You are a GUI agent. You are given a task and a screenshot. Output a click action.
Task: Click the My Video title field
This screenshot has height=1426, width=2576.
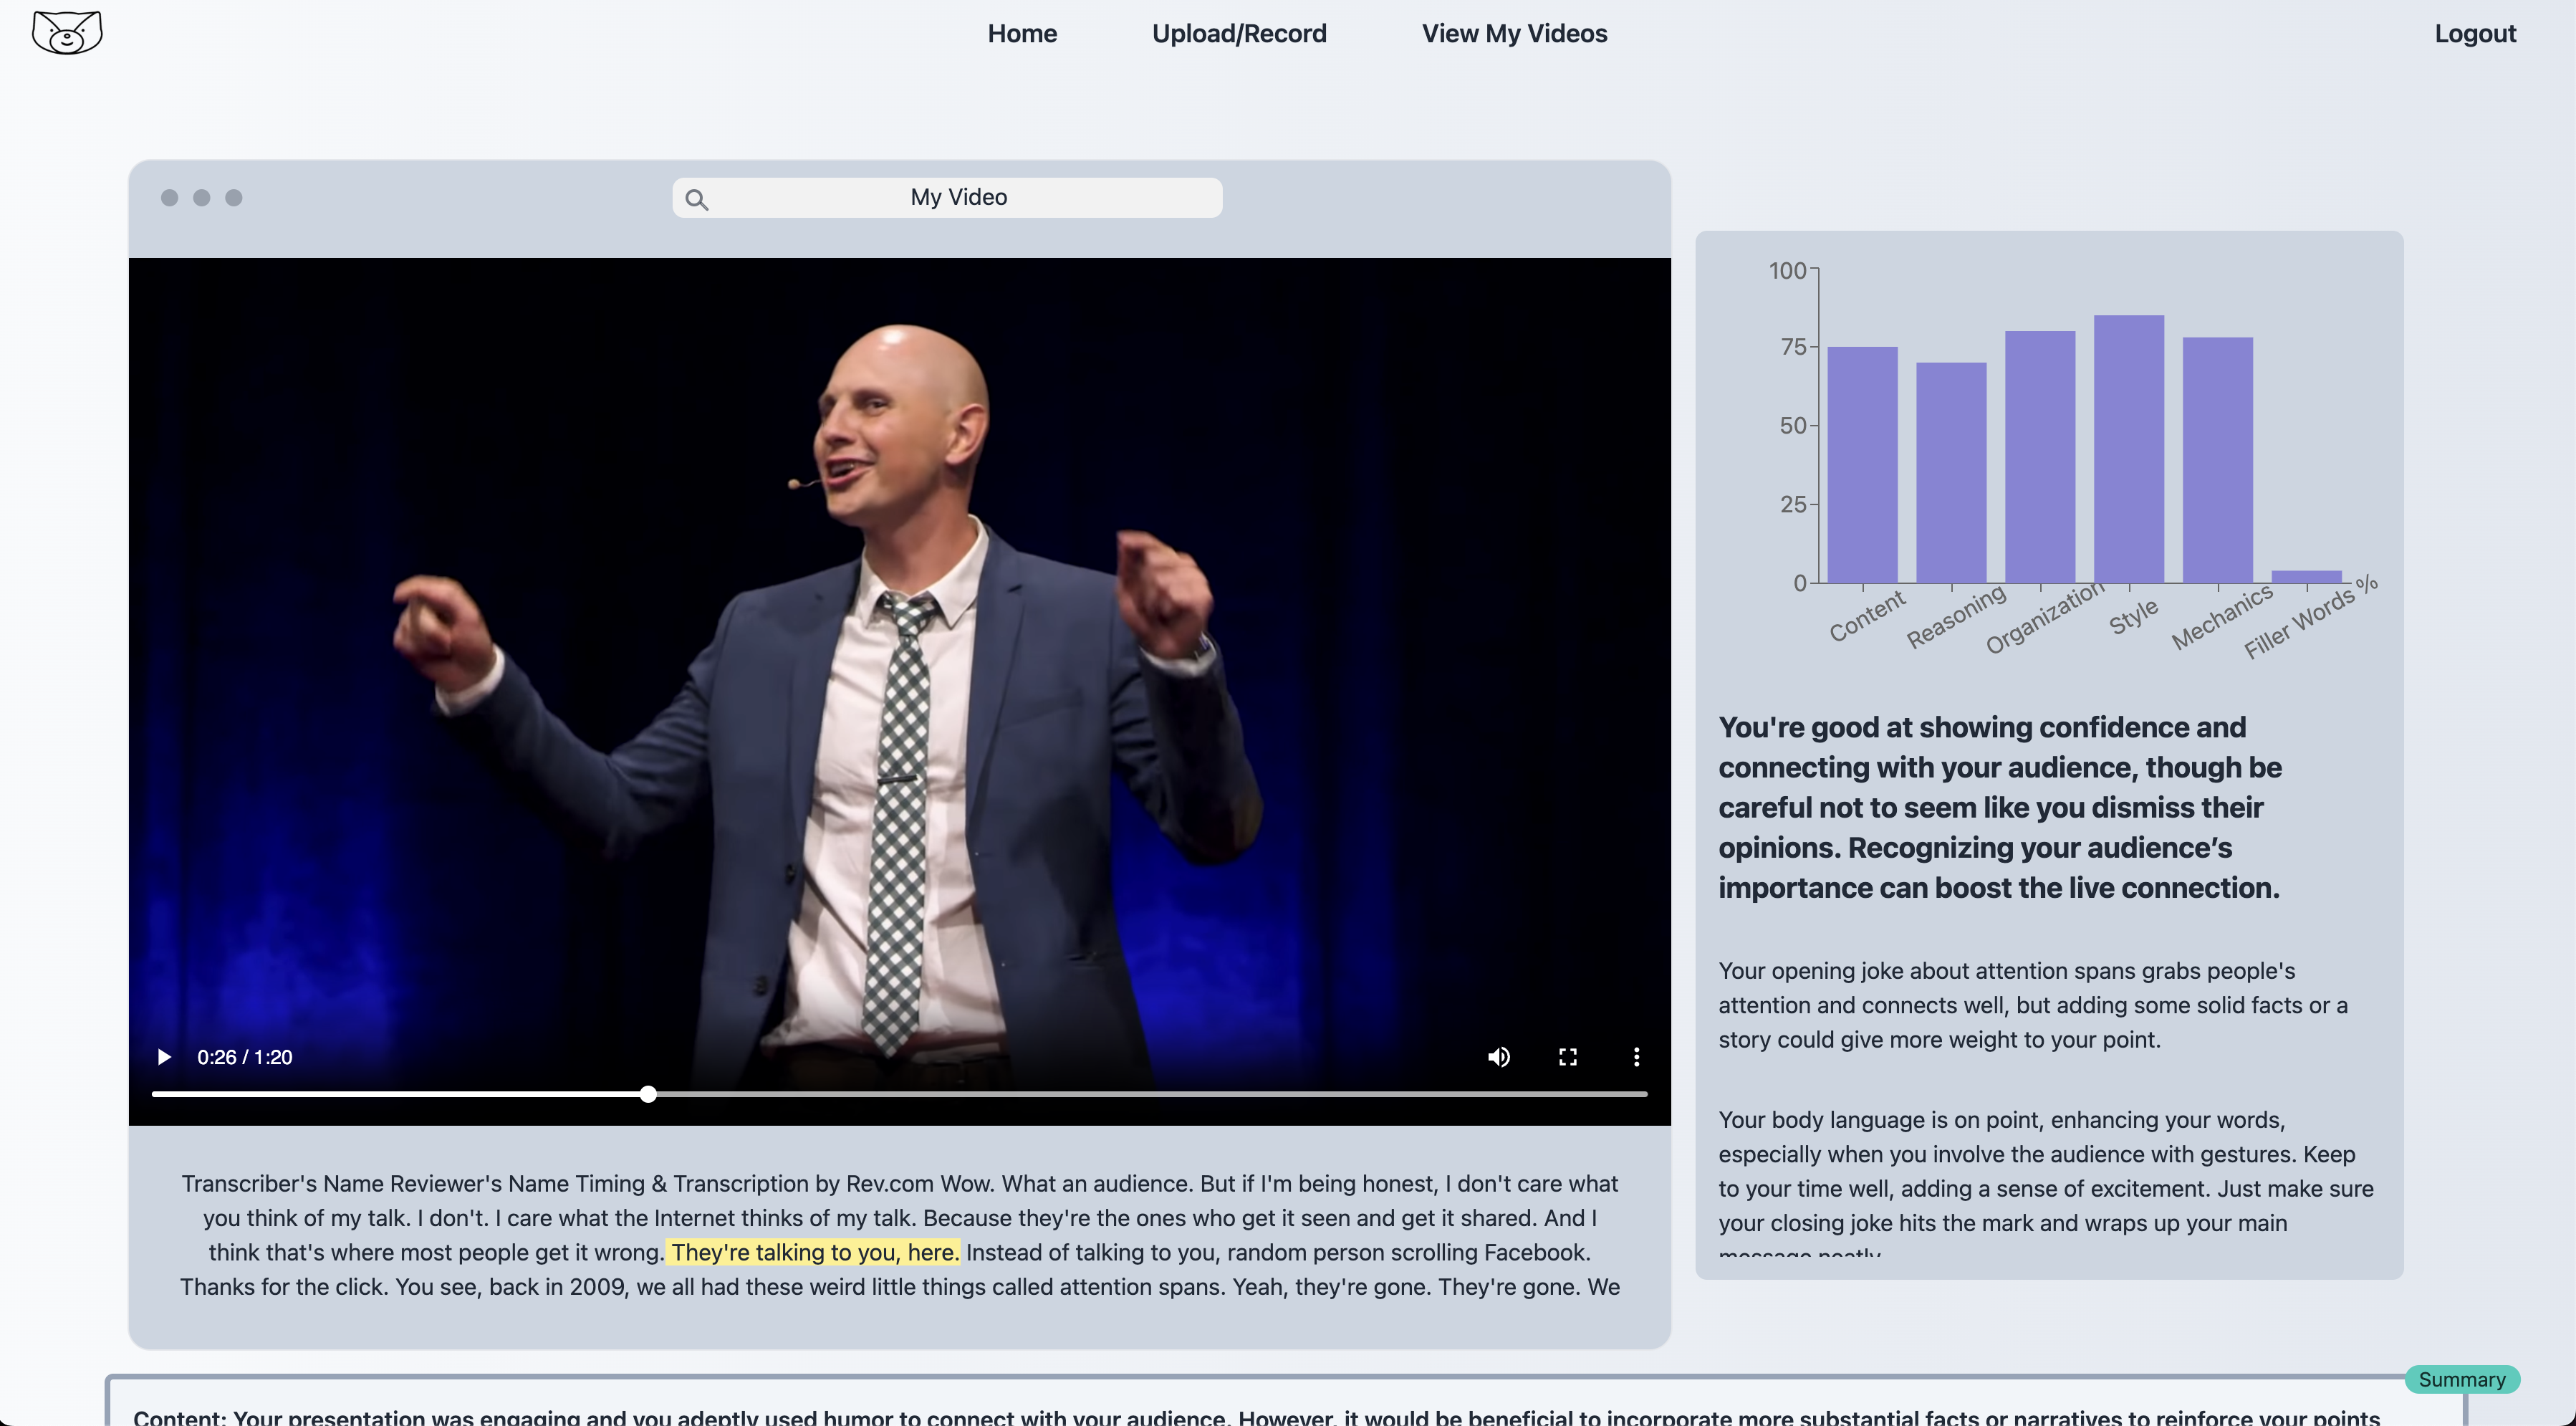pos(958,197)
